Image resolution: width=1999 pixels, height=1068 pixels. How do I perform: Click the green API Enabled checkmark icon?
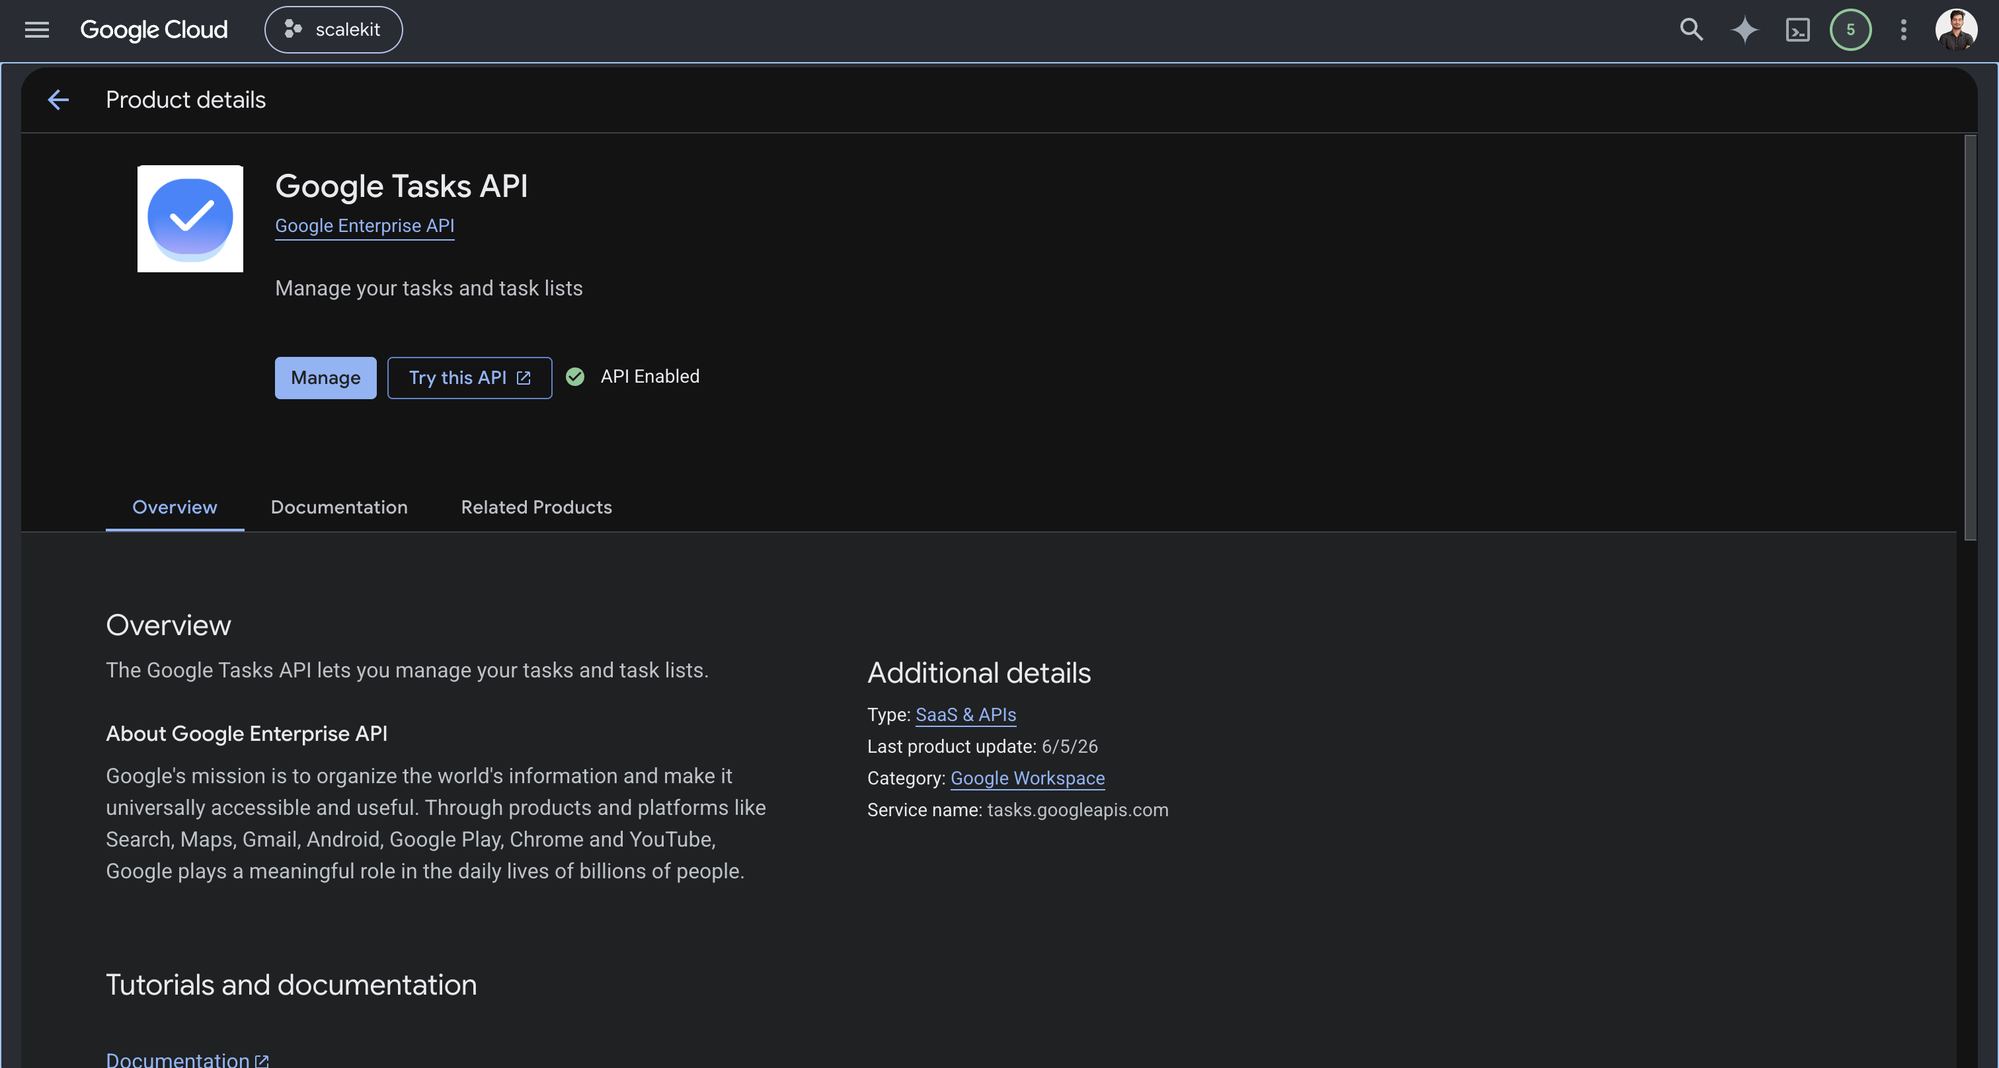coord(575,377)
